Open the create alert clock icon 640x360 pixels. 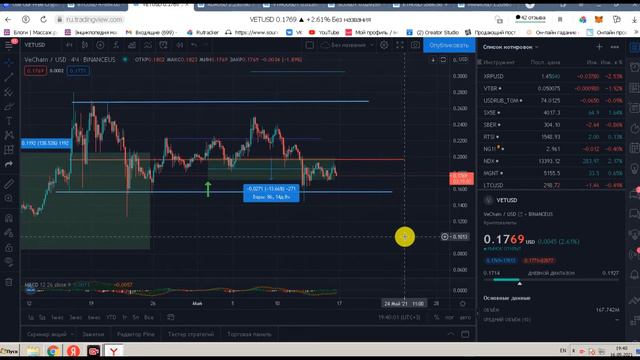163,45
